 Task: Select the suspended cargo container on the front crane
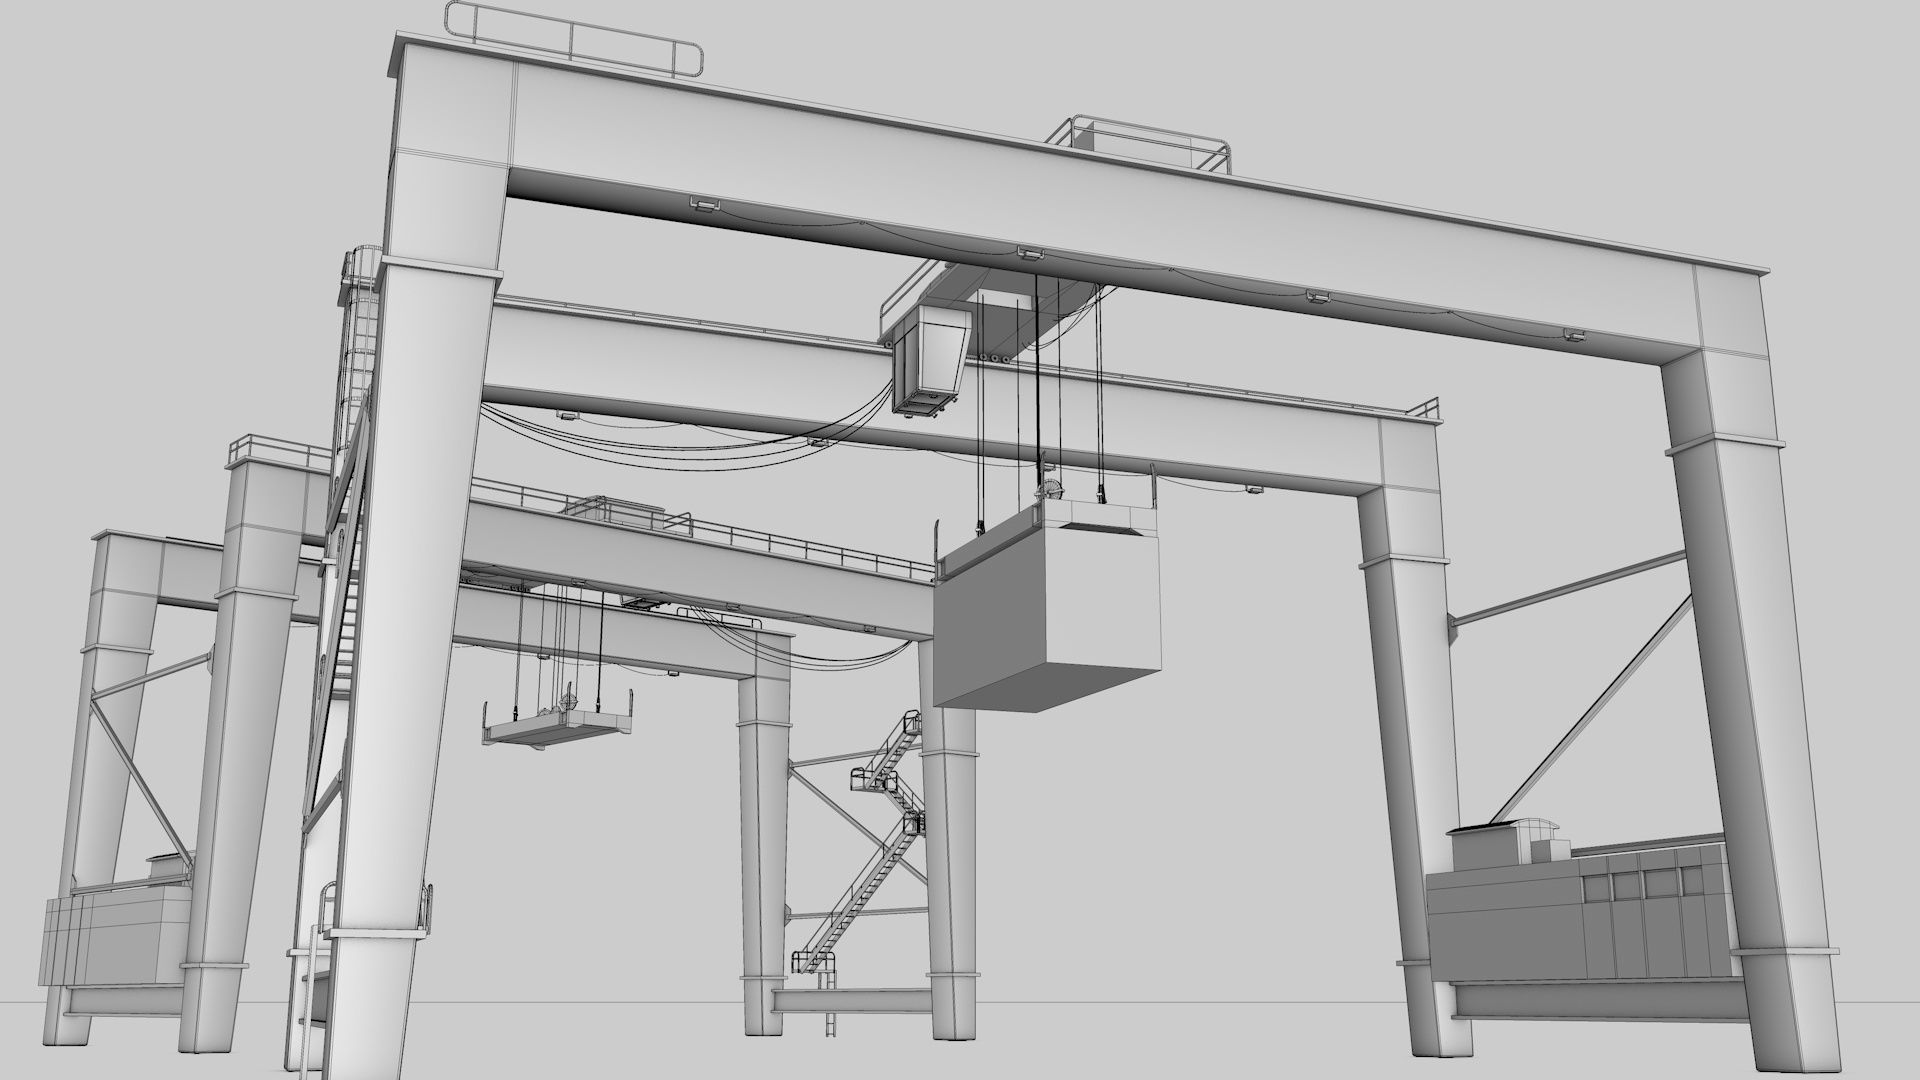(1047, 606)
